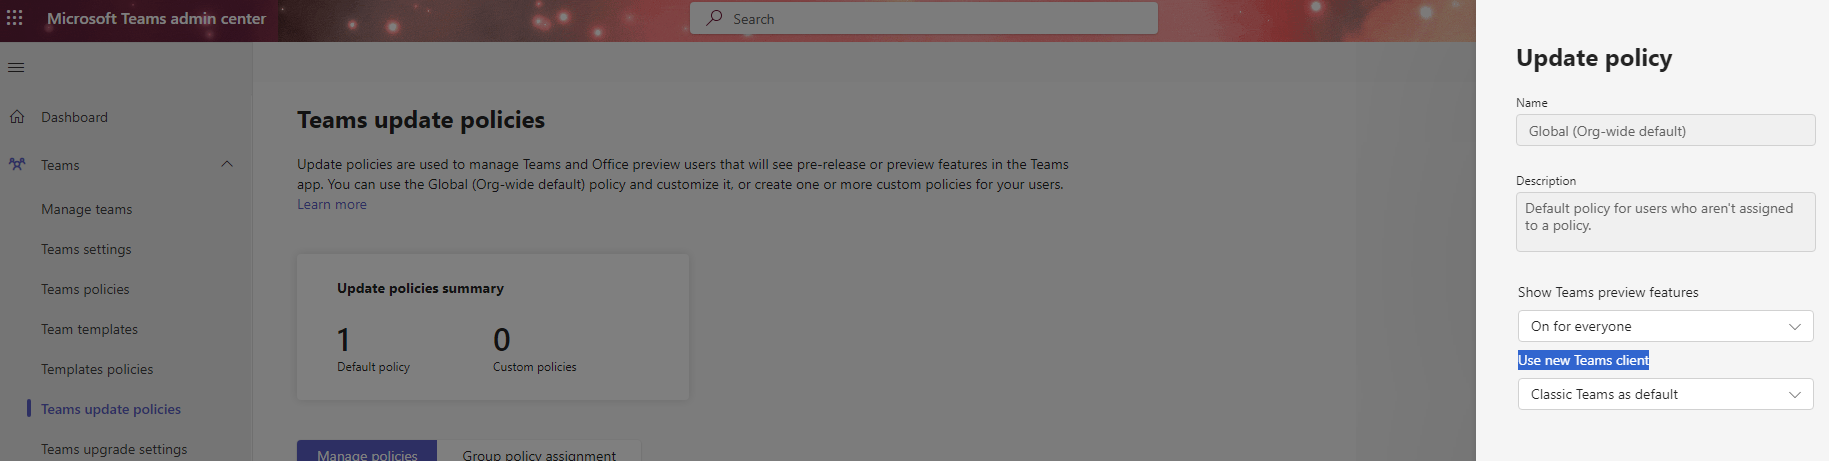Click the policy Name field
Image resolution: width=1829 pixels, height=461 pixels.
pos(1665,130)
